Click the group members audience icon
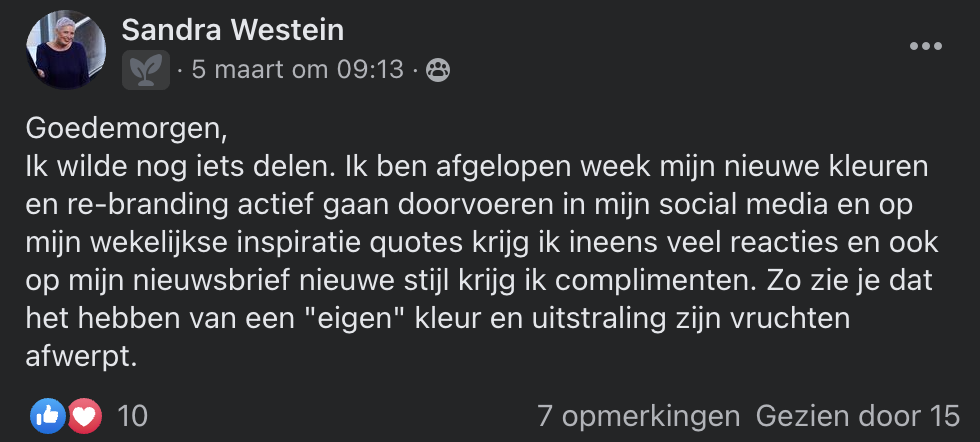980x442 pixels. point(438,70)
